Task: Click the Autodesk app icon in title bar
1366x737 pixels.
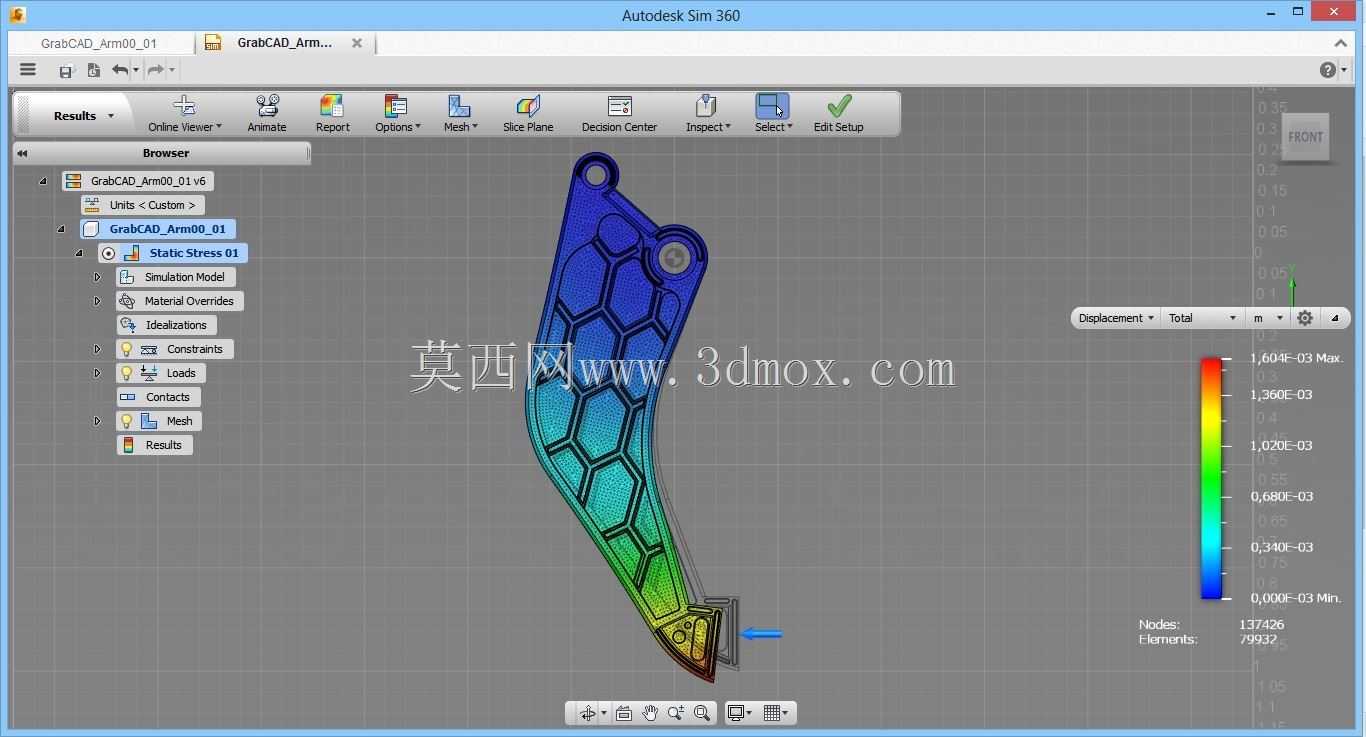Action: pyautogui.click(x=17, y=14)
